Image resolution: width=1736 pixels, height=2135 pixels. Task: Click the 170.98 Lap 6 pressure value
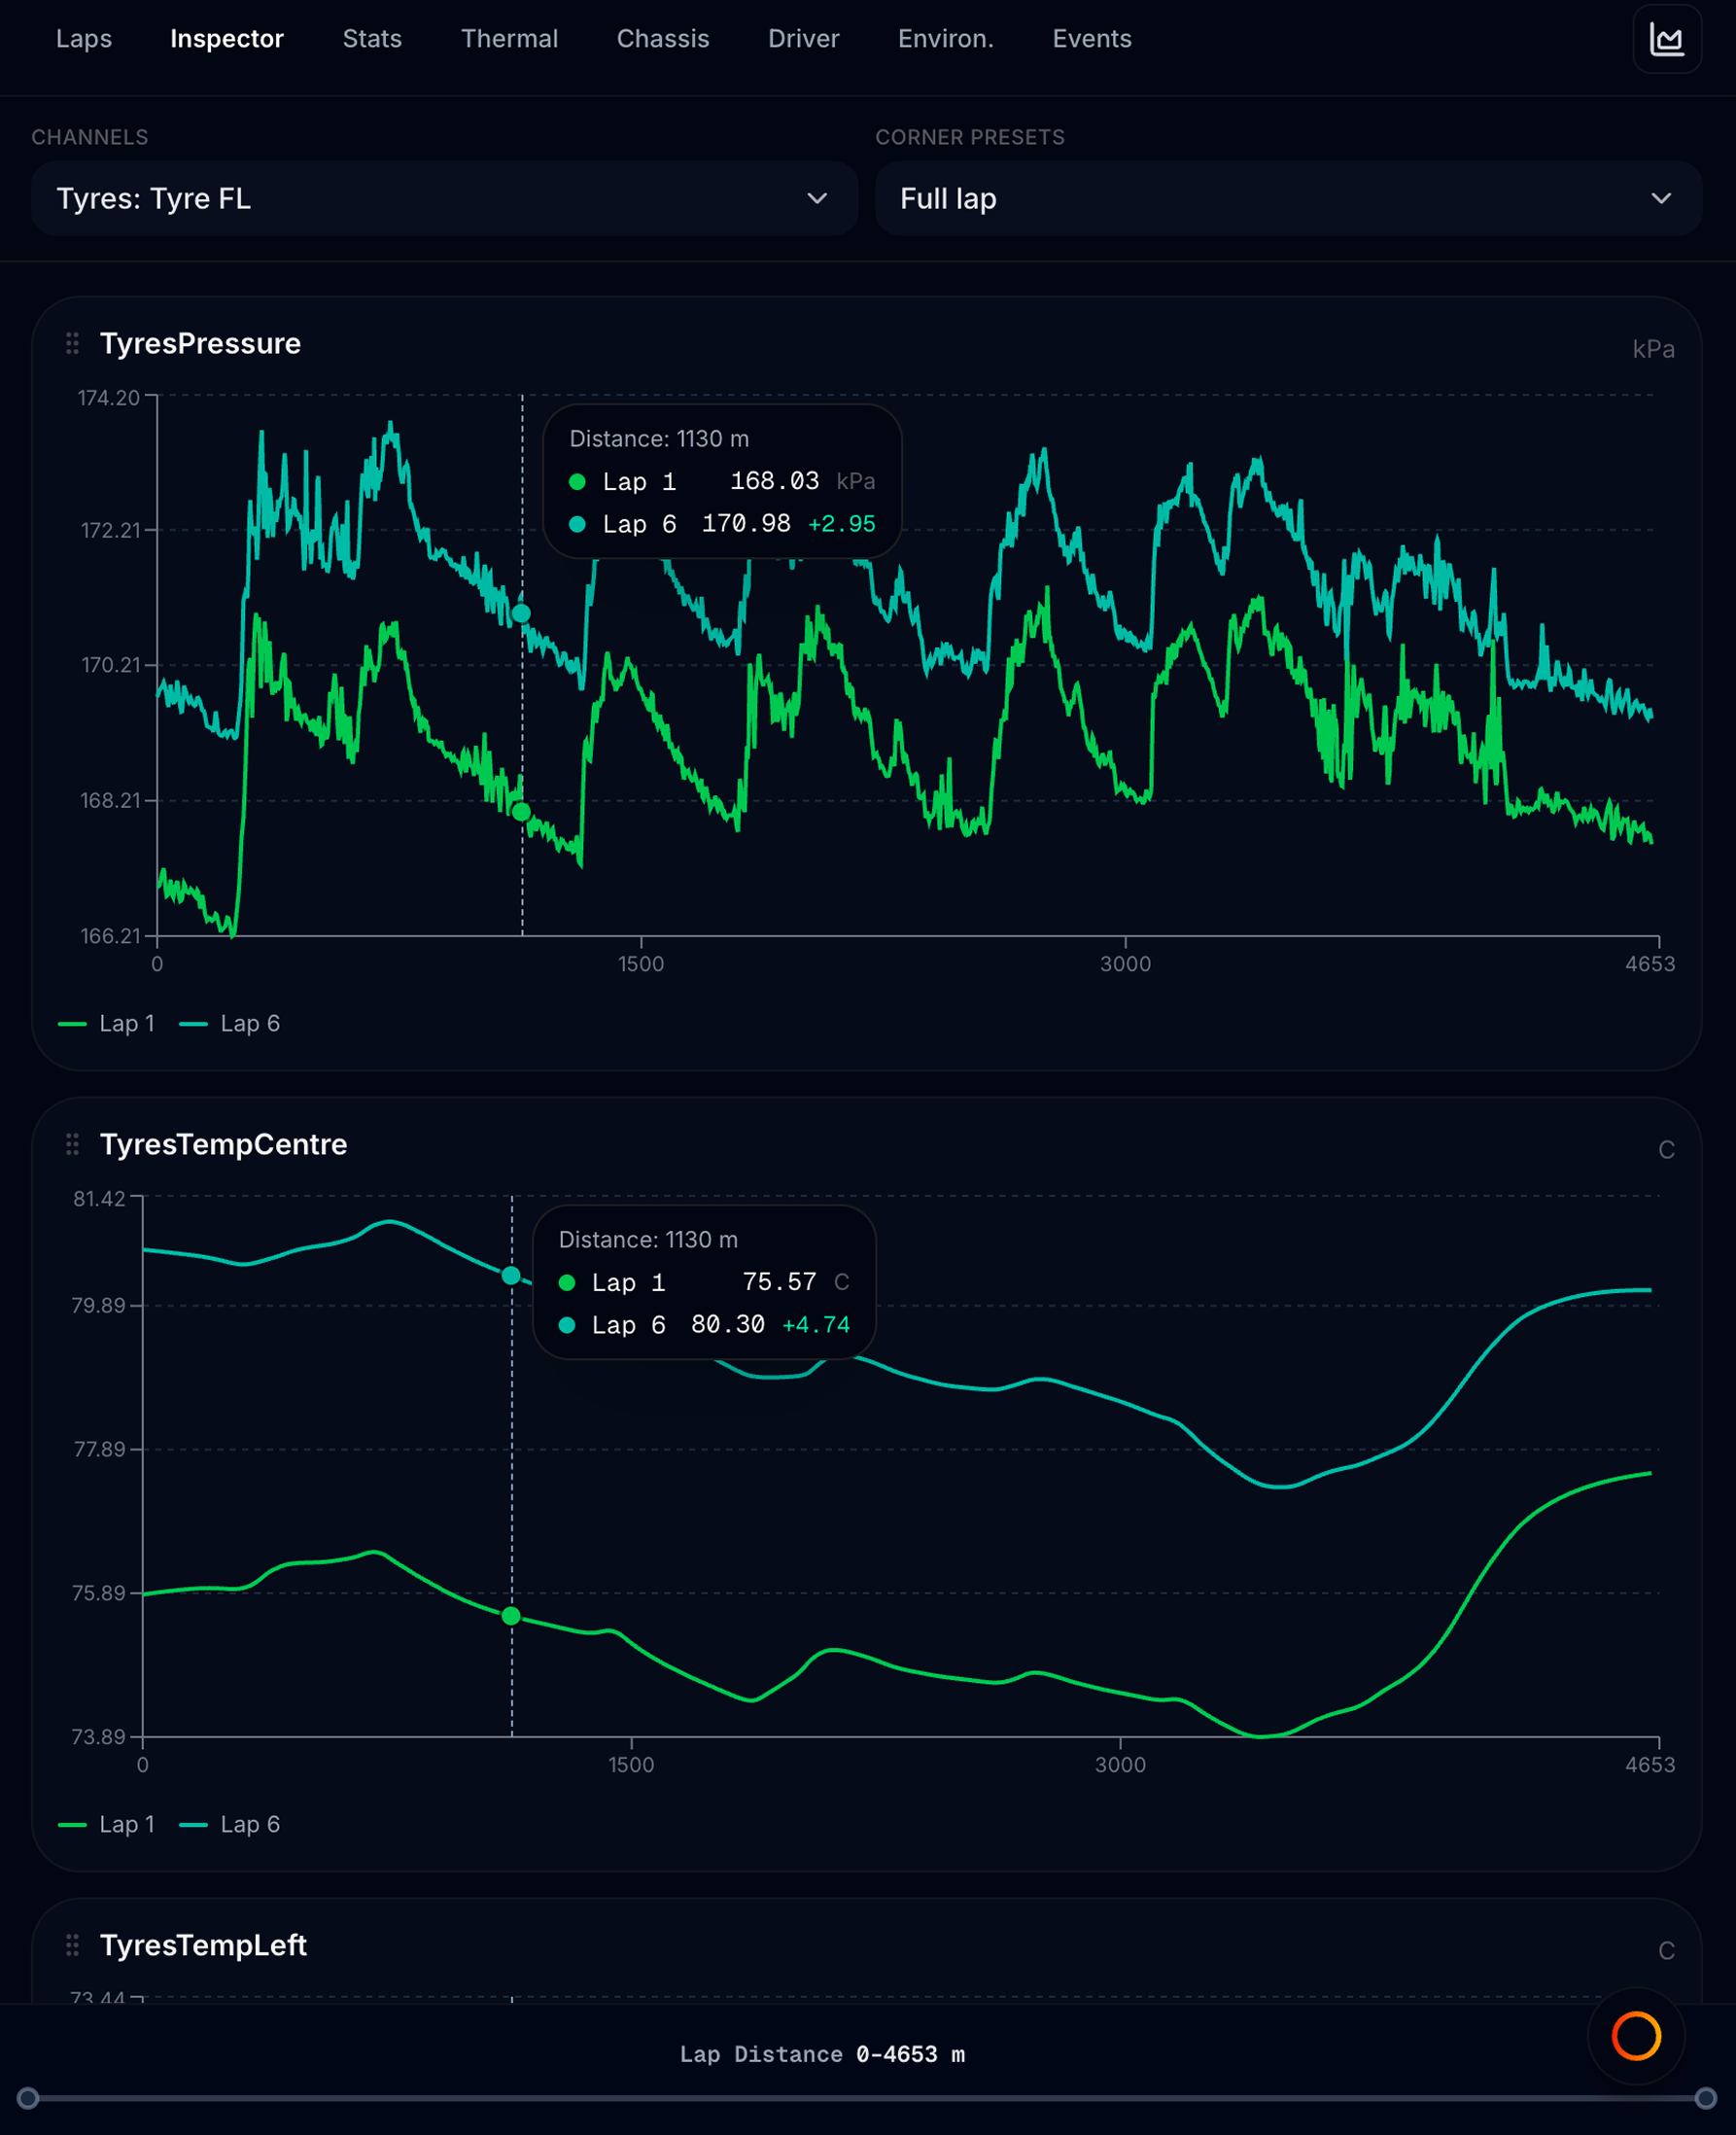click(x=746, y=524)
